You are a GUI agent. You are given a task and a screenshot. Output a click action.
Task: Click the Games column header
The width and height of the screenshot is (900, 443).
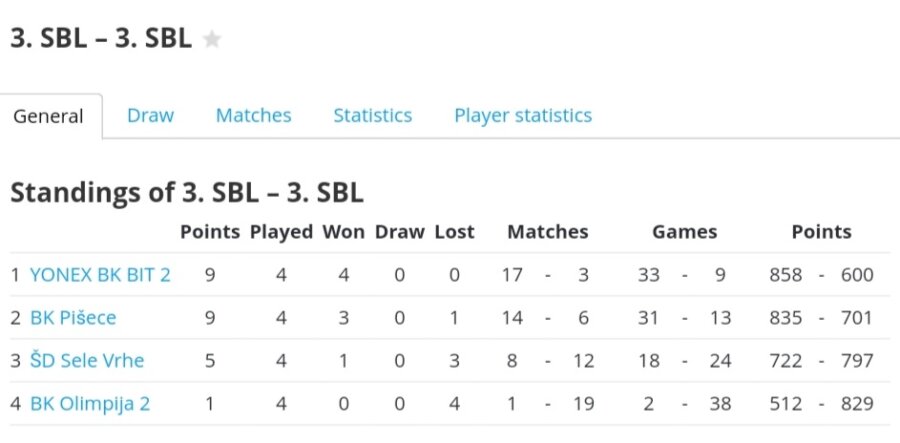click(684, 232)
